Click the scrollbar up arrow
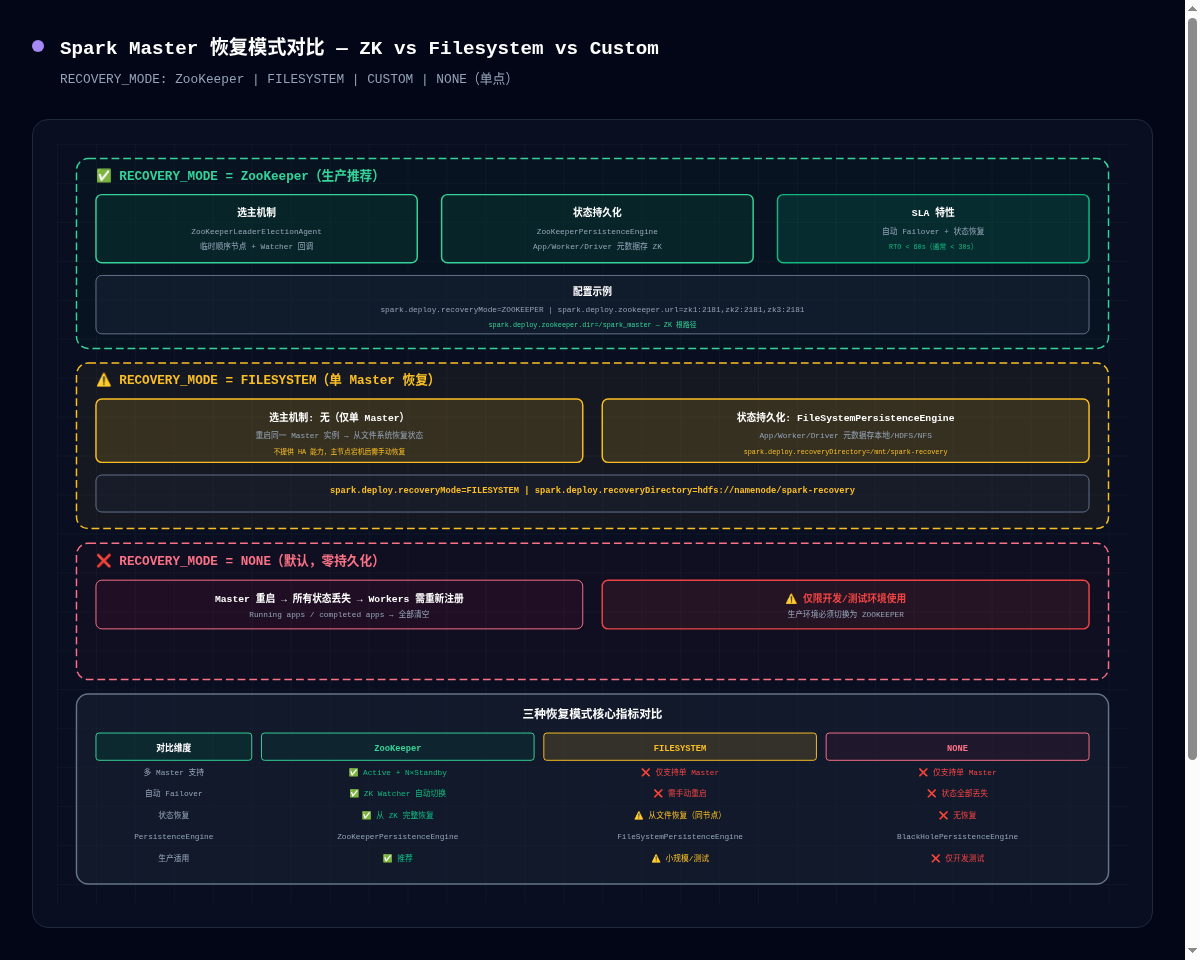The width and height of the screenshot is (1200, 960). tap(1192, 7)
